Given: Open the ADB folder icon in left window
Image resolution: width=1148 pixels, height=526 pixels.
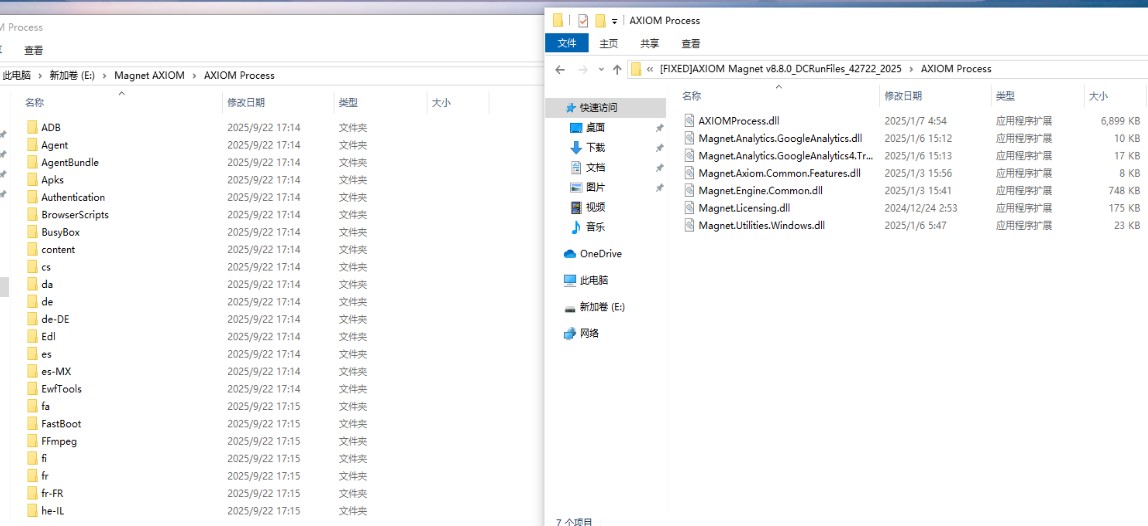Looking at the screenshot, I should point(31,127).
